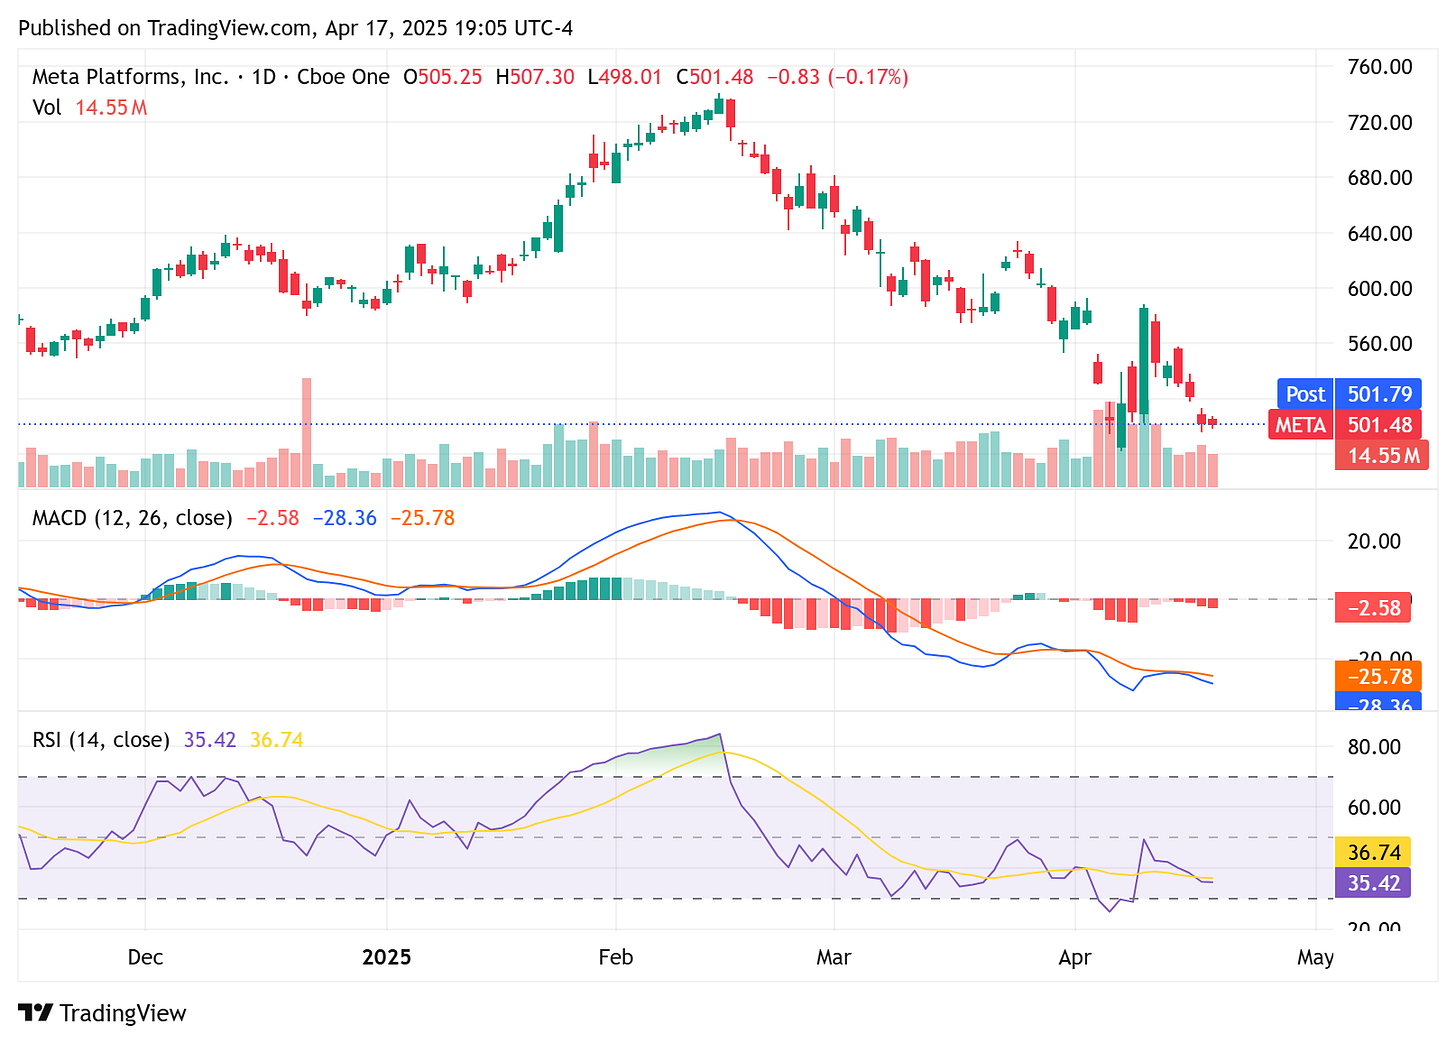Click the TradingView logo
Image resolution: width=1456 pixels, height=1045 pixels.
tap(100, 1012)
